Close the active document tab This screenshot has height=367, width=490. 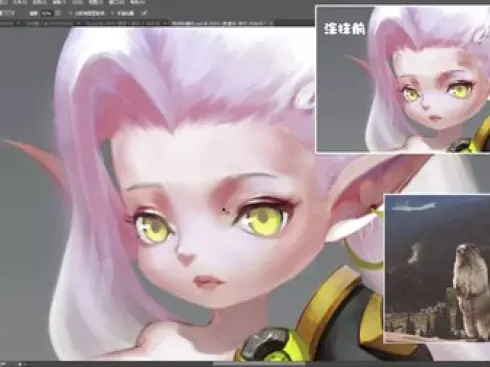pyautogui.click(x=272, y=23)
